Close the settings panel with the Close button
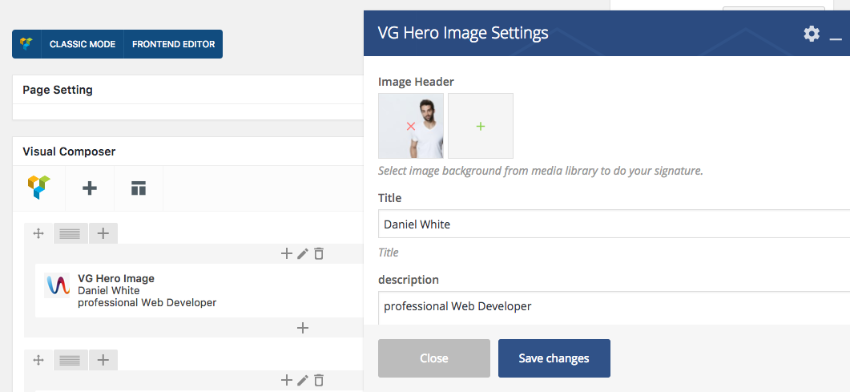The height and width of the screenshot is (392, 850). [434, 358]
